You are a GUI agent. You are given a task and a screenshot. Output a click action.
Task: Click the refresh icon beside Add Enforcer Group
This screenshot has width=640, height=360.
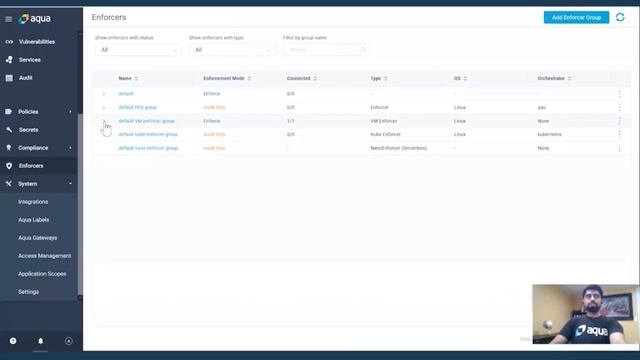coord(620,17)
